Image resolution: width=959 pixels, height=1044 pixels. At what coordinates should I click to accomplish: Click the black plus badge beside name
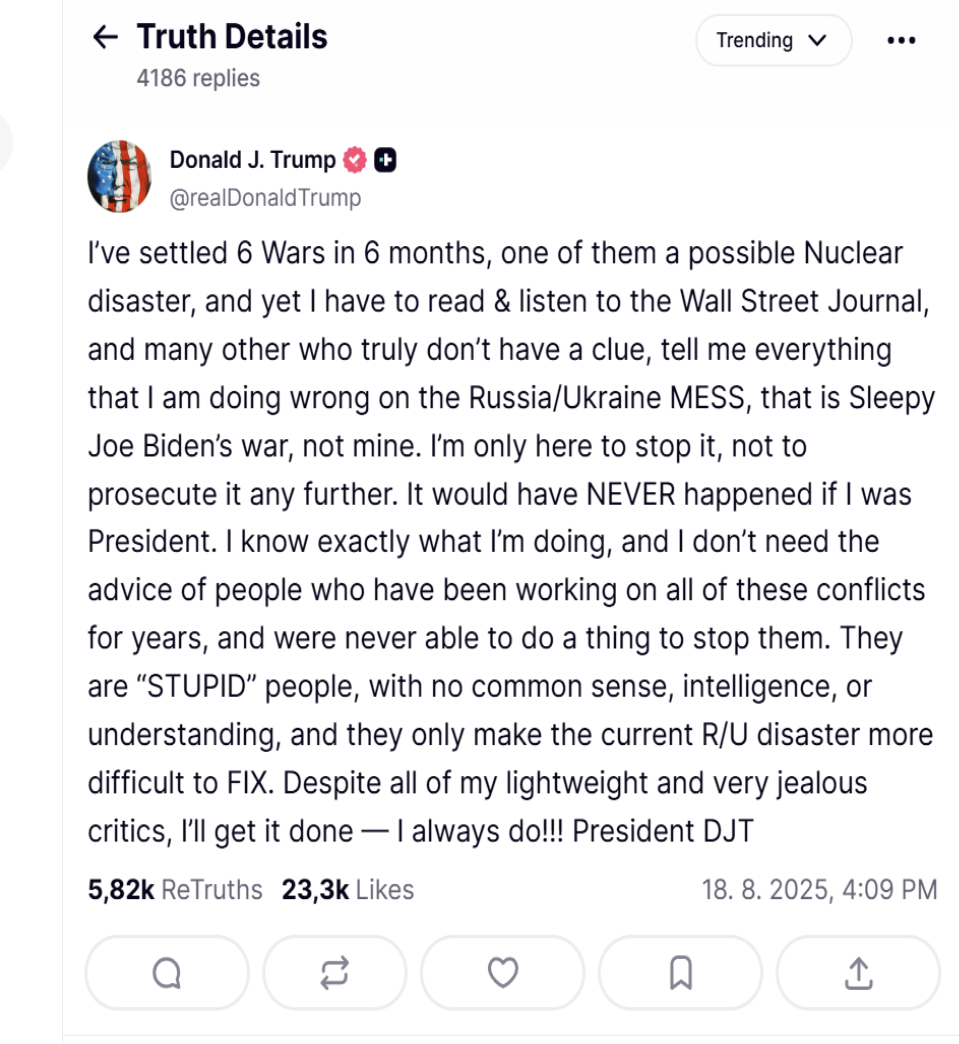385,160
